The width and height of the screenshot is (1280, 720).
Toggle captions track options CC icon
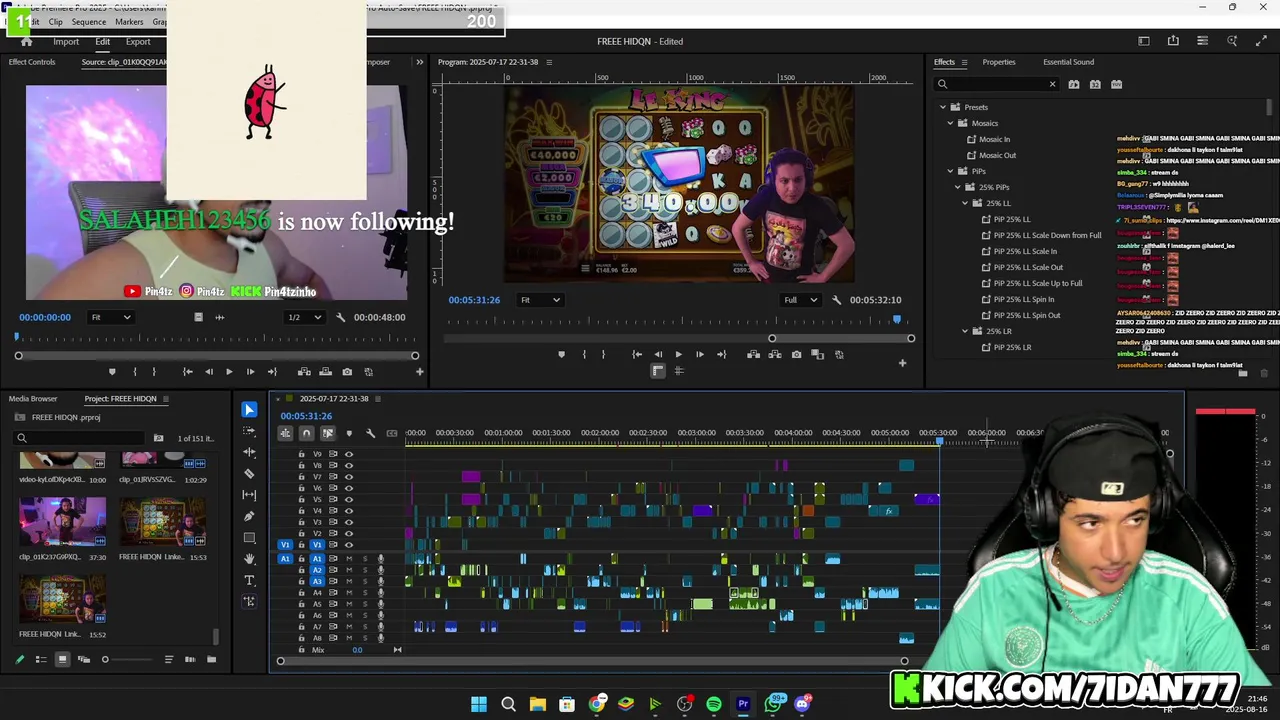pos(392,433)
